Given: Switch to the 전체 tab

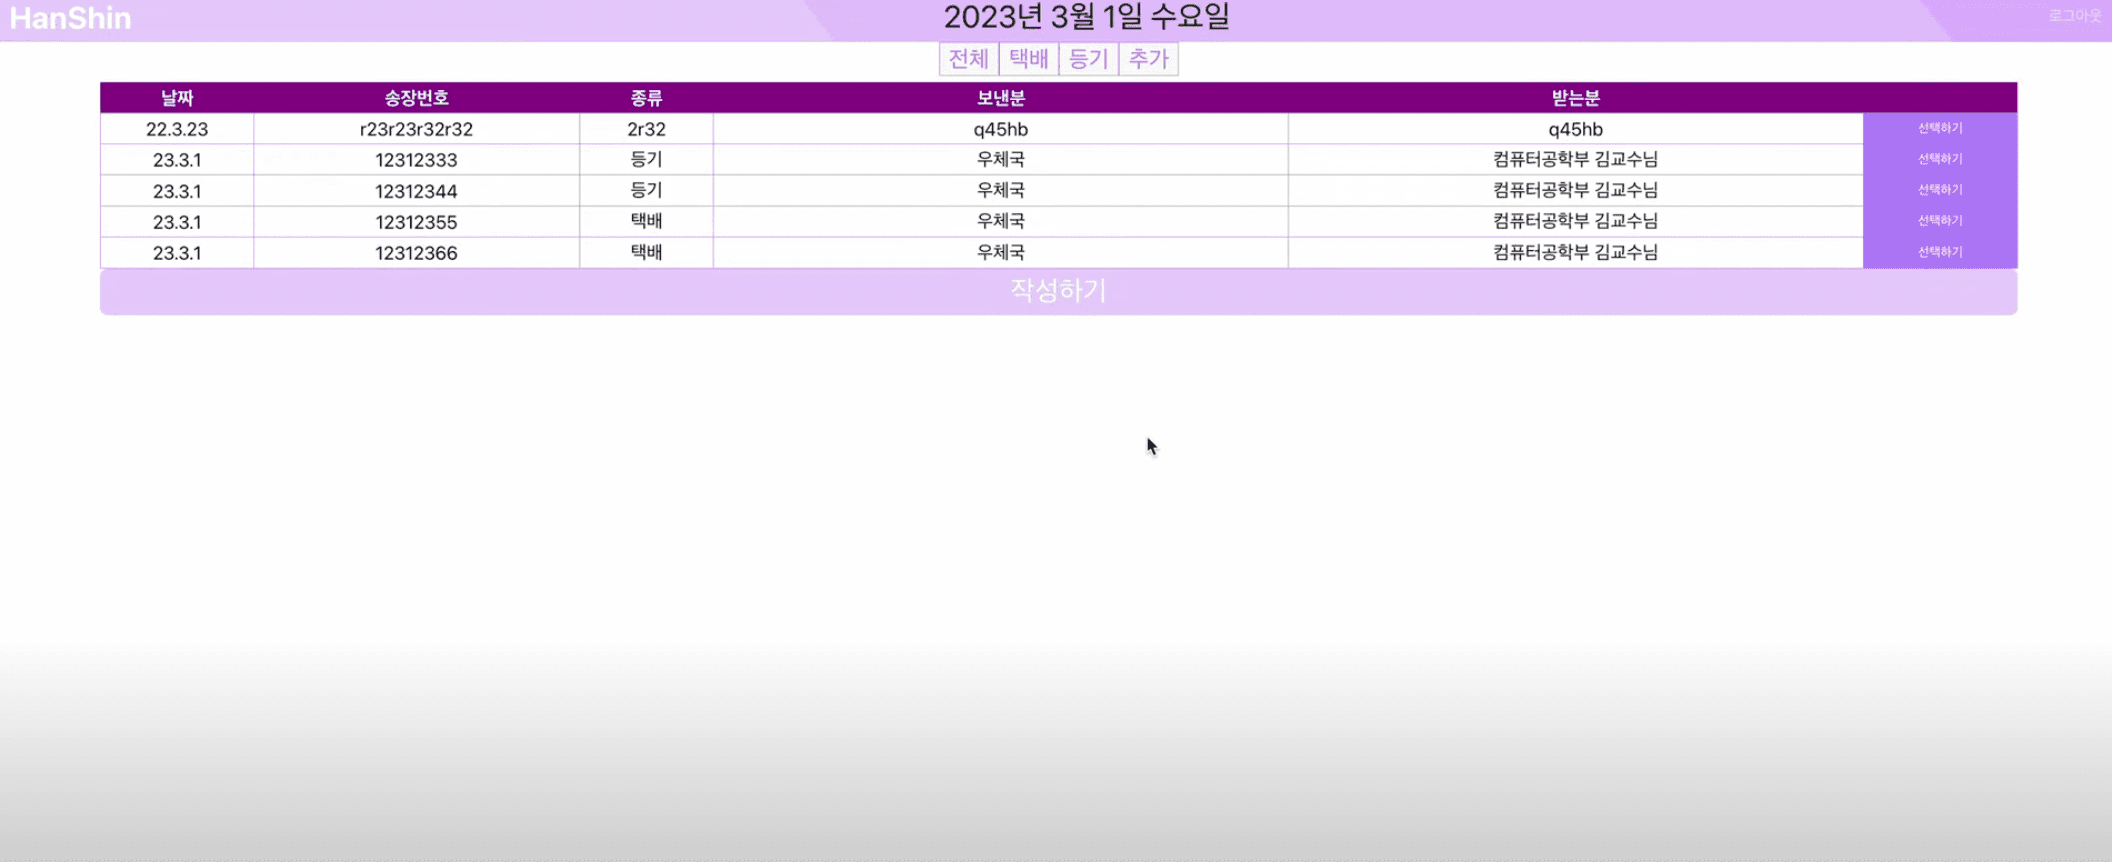Looking at the screenshot, I should [x=968, y=59].
